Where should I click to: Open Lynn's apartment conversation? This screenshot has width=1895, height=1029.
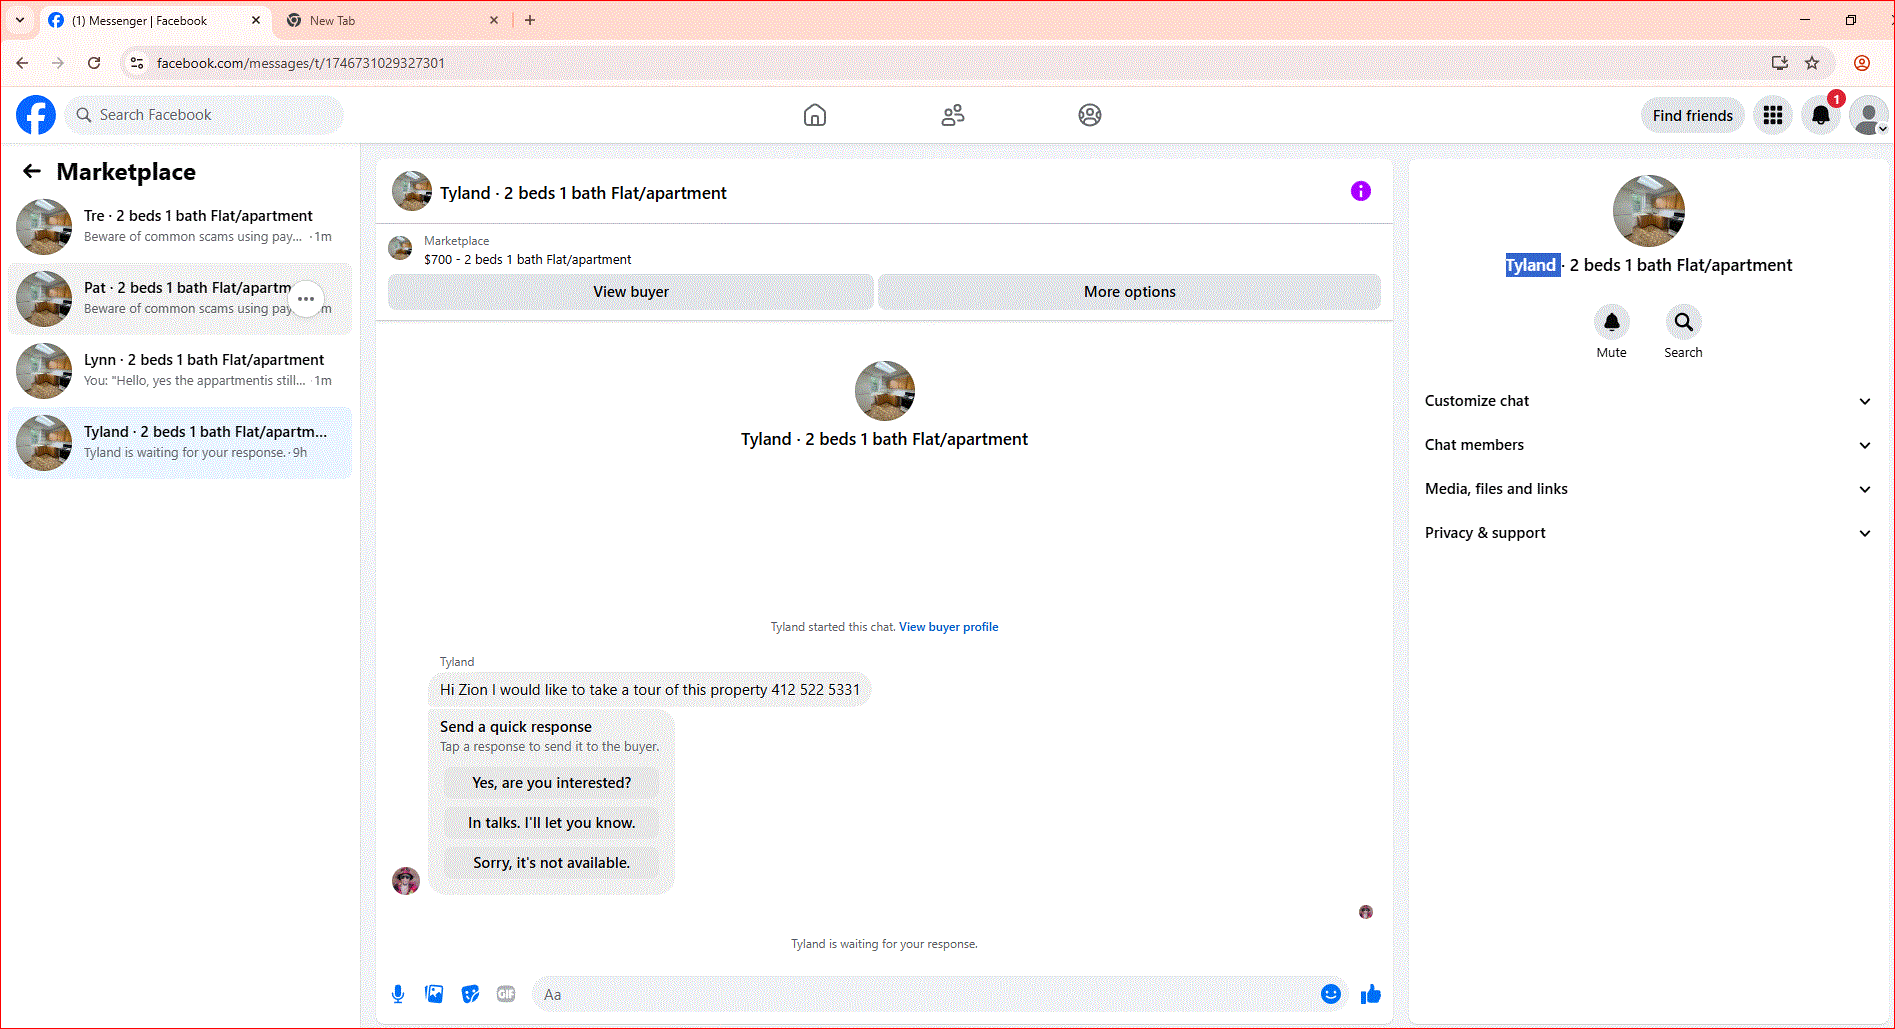(180, 371)
